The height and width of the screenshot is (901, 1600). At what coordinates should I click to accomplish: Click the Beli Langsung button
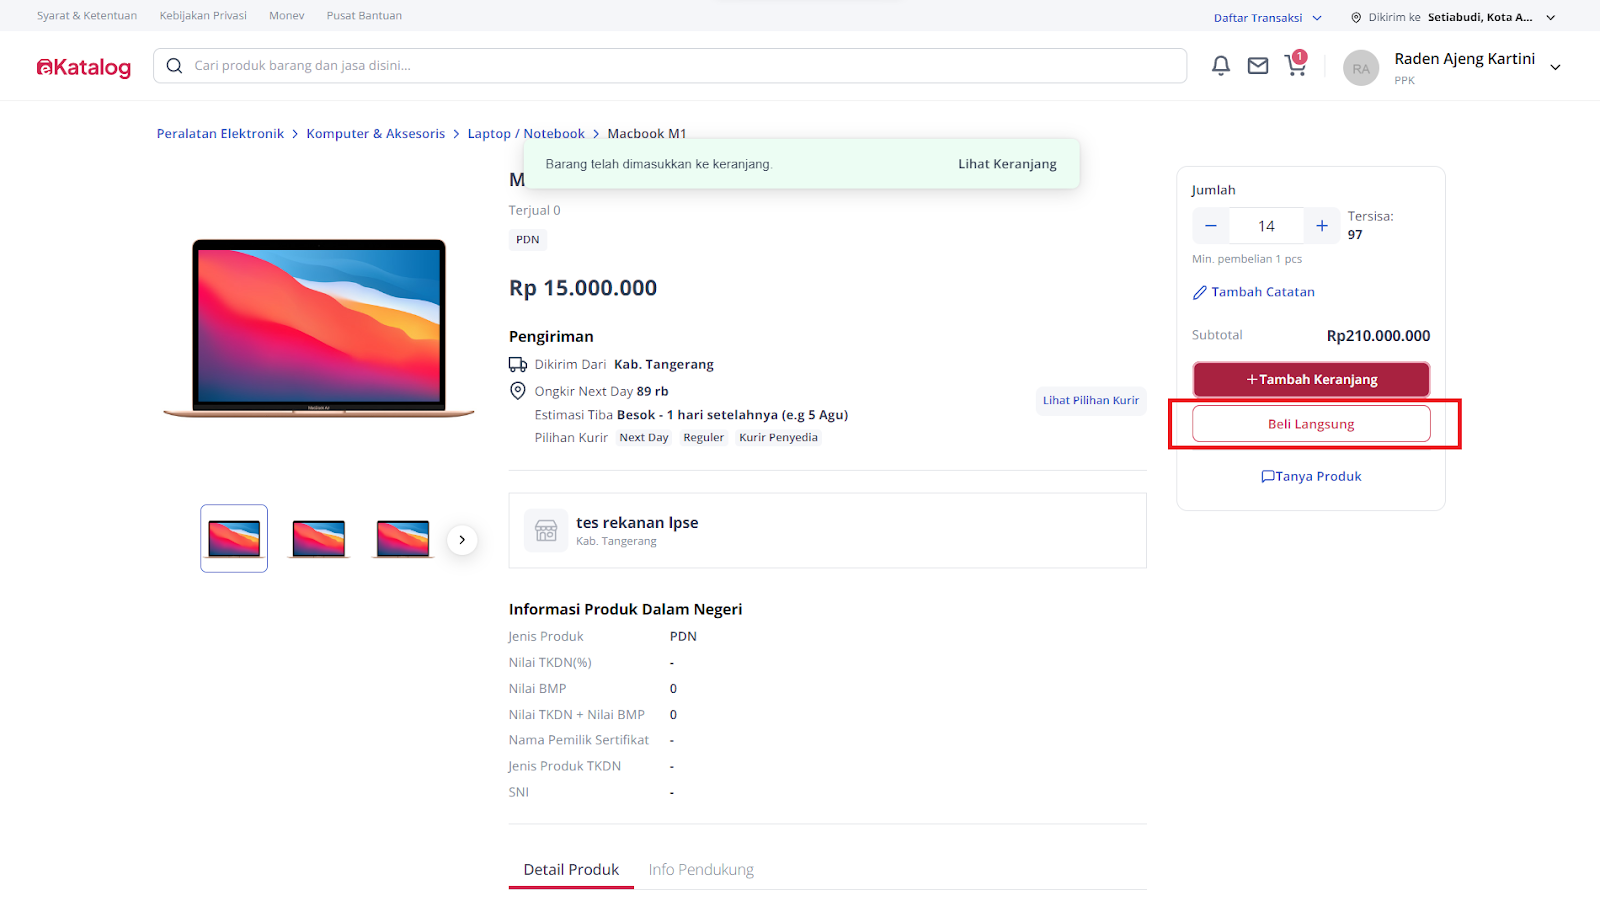pos(1310,424)
